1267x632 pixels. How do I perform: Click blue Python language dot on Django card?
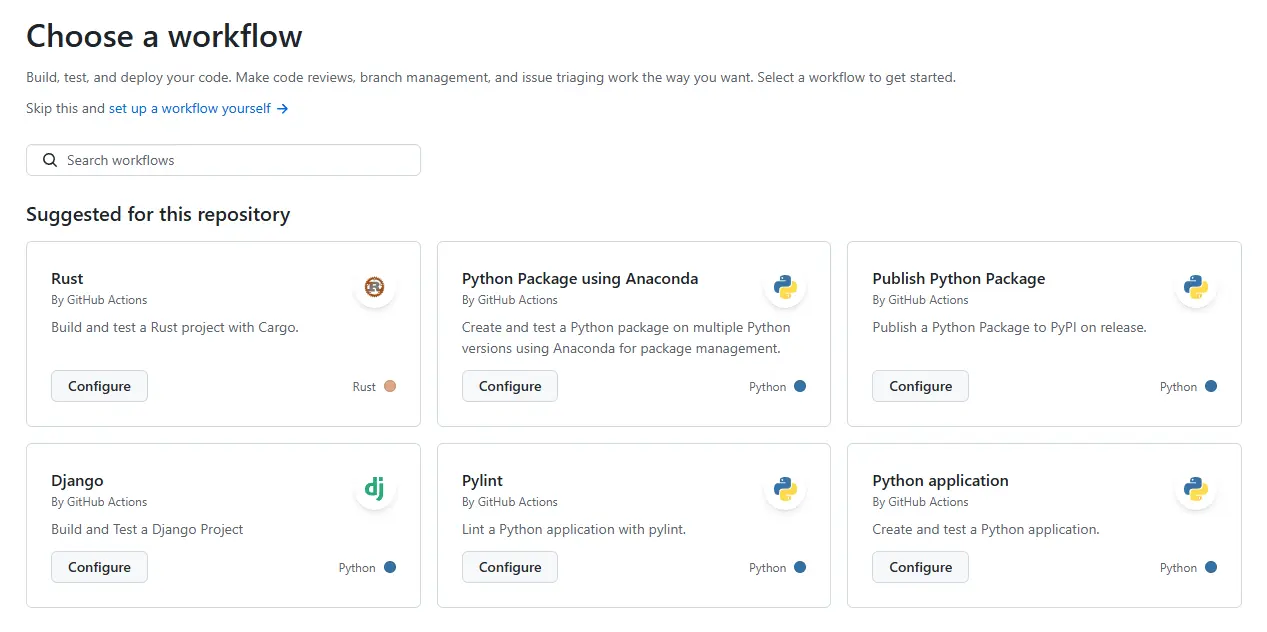(390, 567)
